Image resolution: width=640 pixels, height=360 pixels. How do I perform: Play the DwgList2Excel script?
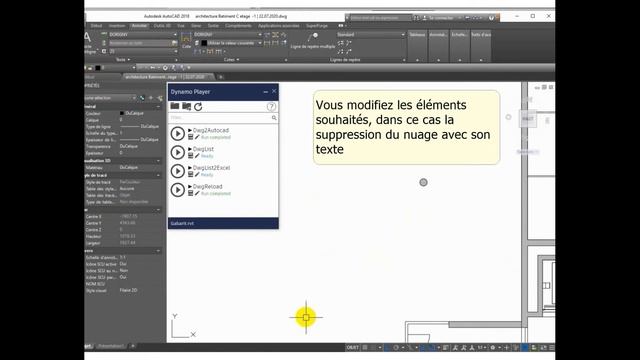[178, 171]
